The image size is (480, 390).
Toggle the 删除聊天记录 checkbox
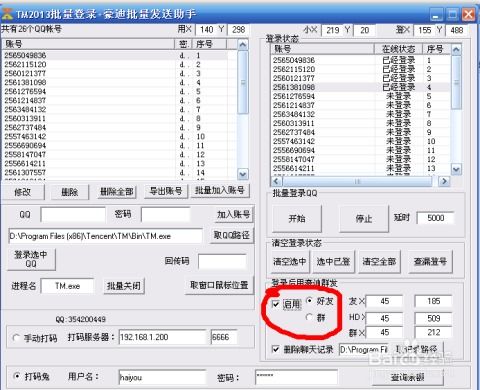(276, 349)
